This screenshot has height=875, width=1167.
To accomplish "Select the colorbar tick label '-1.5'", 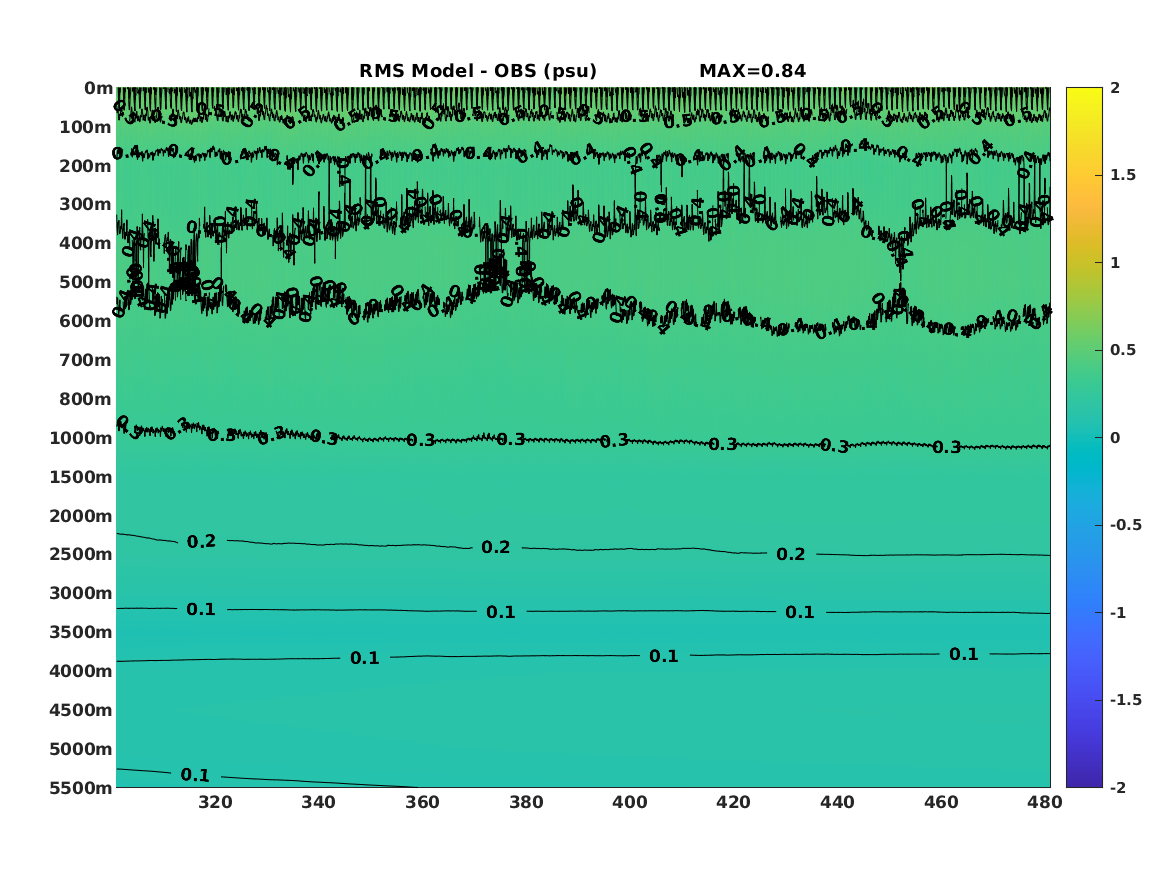I will click(1126, 699).
